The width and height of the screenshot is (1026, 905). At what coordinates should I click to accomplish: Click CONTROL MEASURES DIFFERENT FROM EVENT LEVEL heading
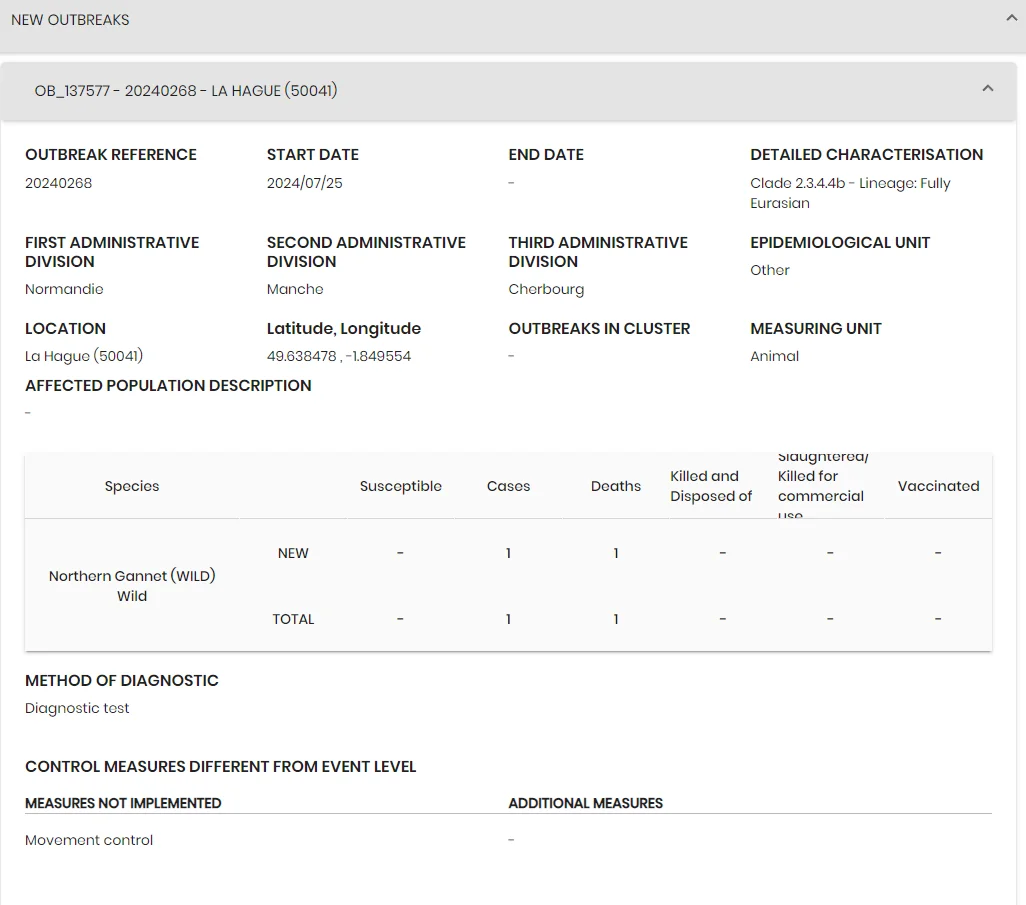(x=221, y=766)
